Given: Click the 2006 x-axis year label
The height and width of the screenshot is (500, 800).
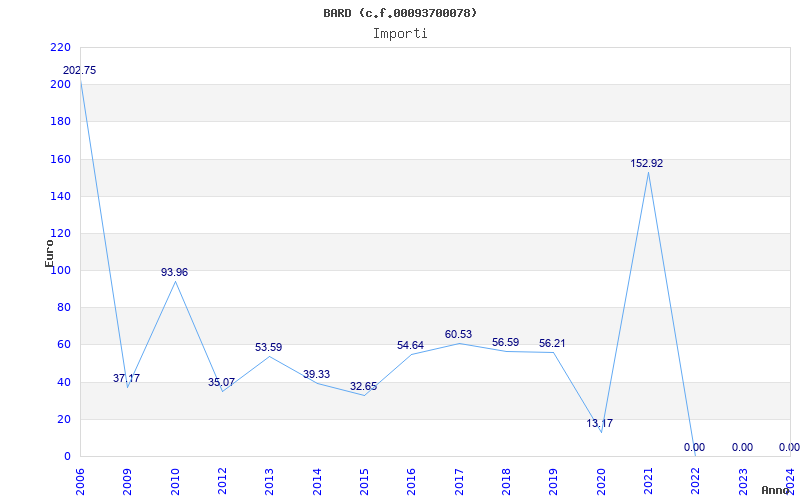Looking at the screenshot, I should 80,482.
